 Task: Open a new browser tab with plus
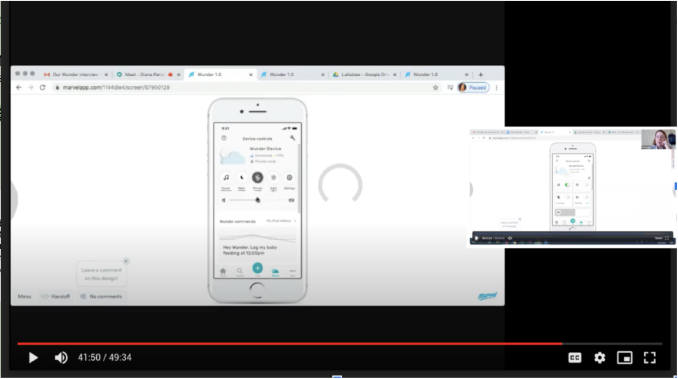point(480,74)
